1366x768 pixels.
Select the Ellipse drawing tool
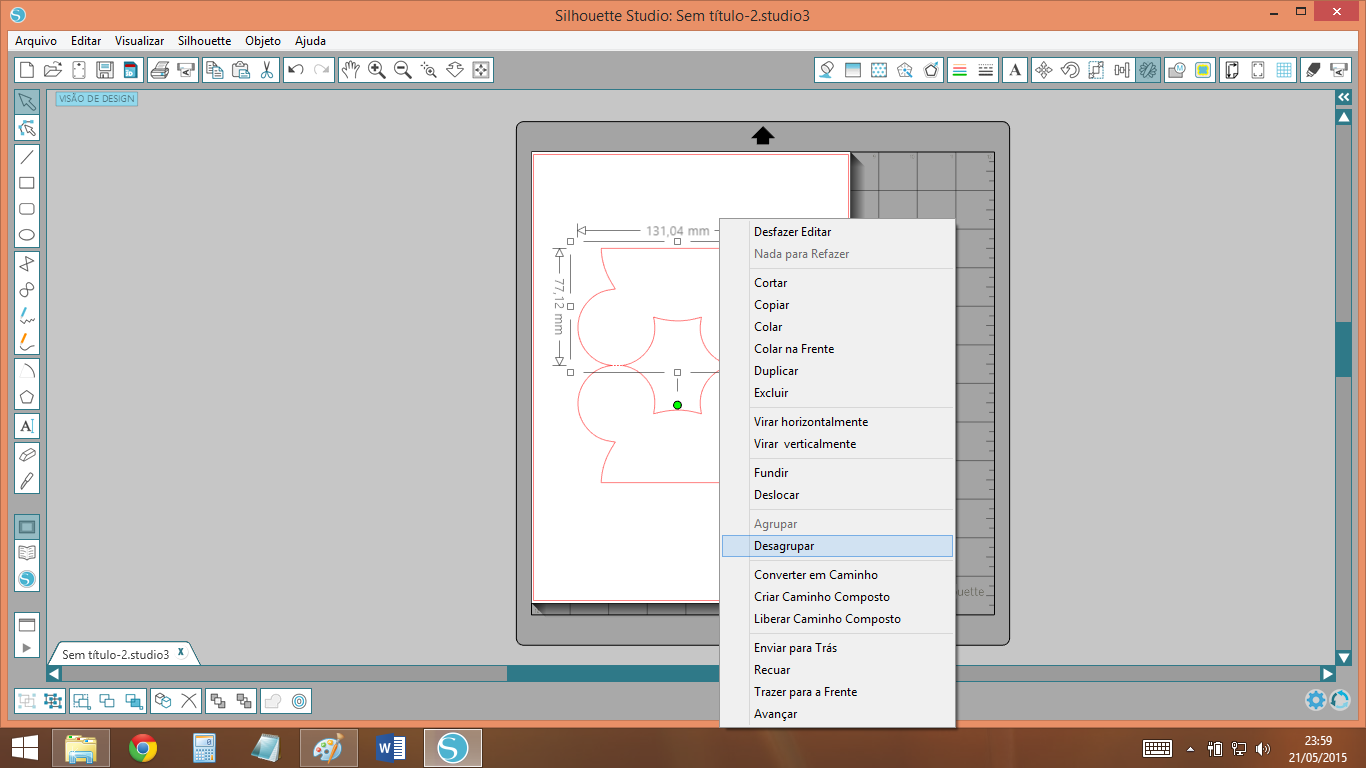tap(27, 236)
